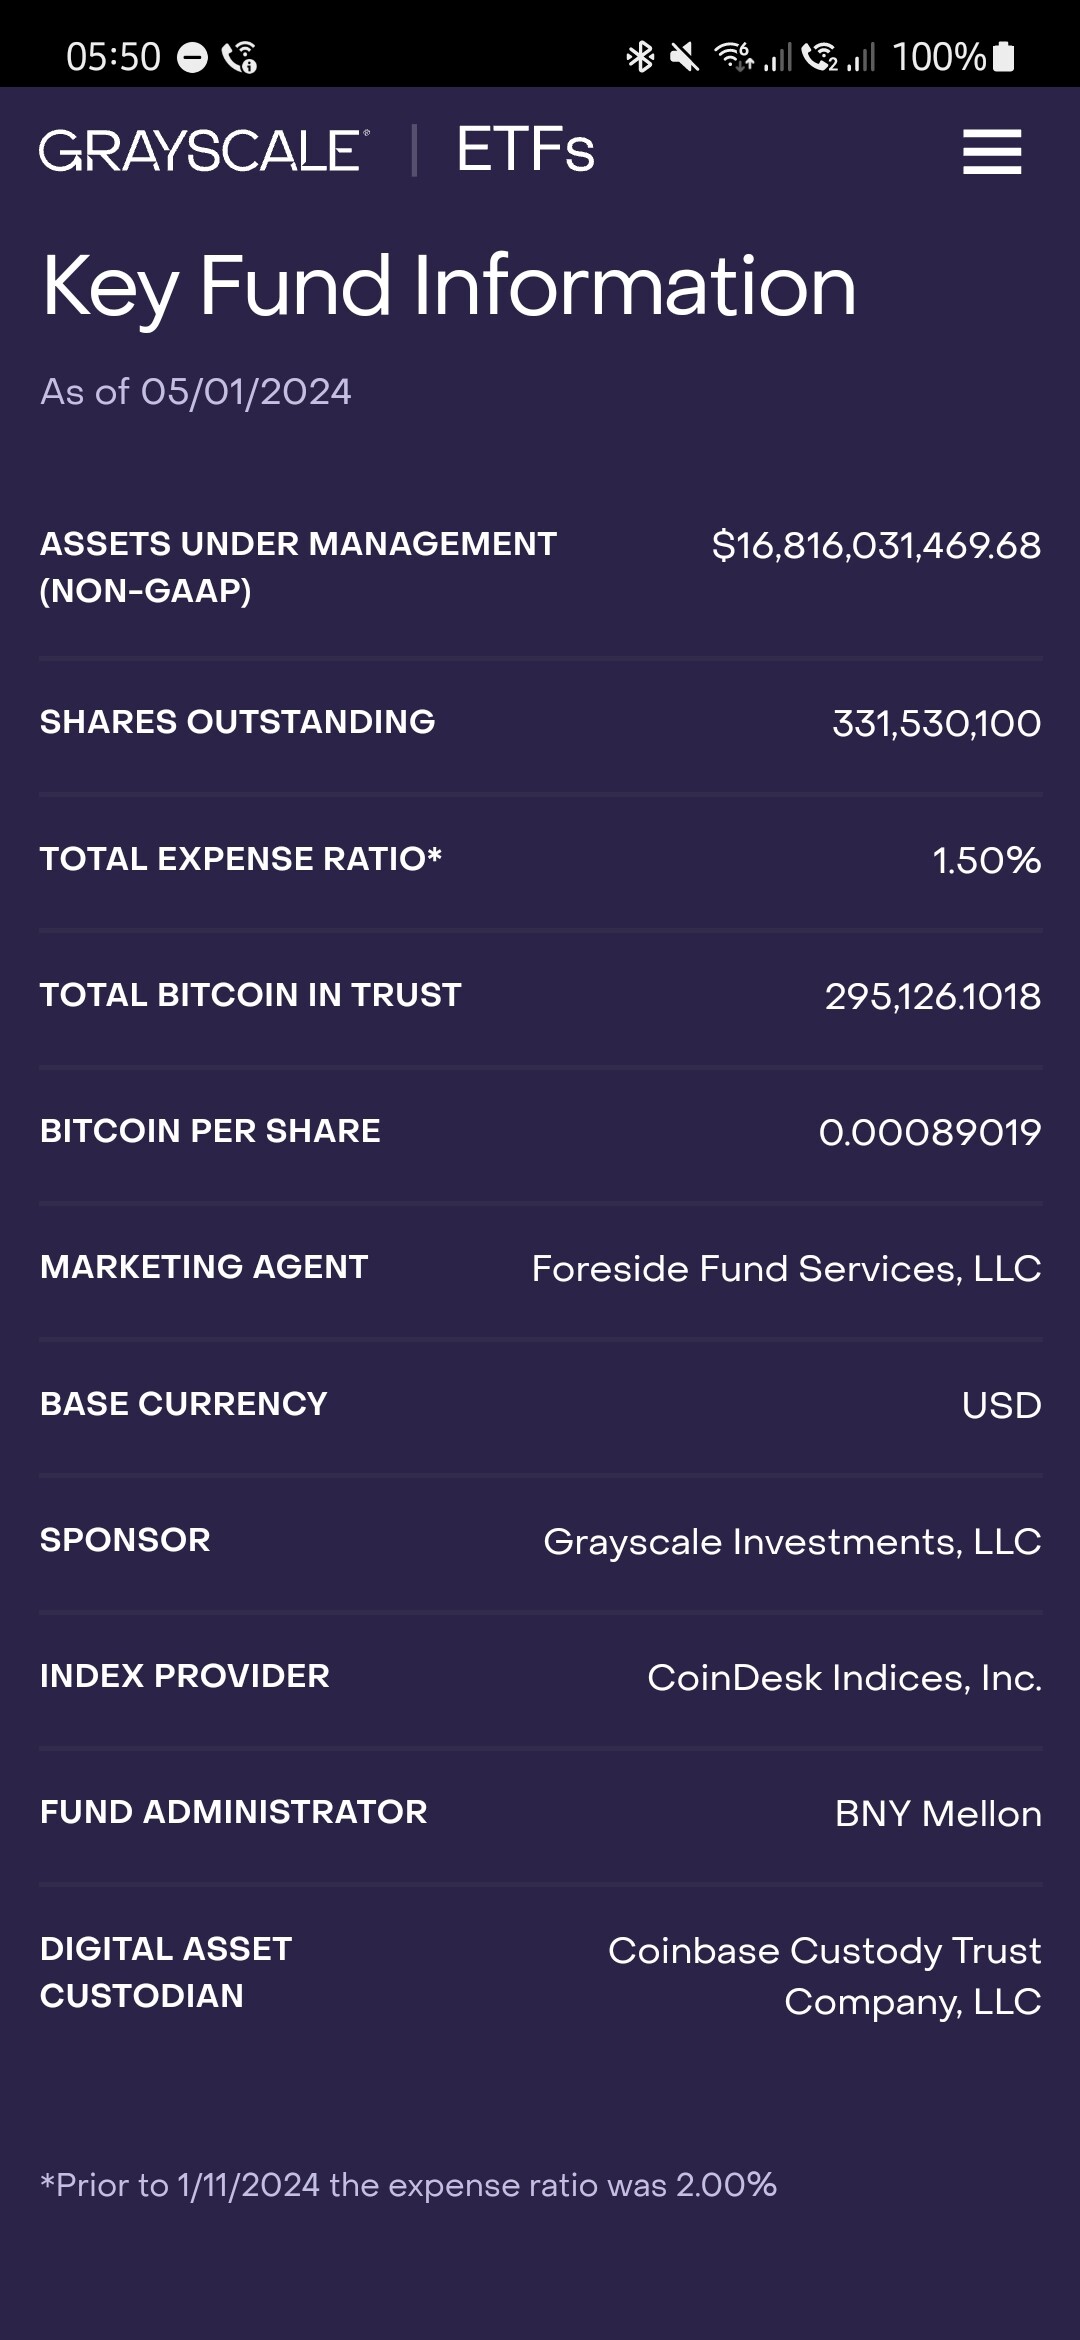Tap the 05:50 clock
This screenshot has width=1080, height=2340.
click(x=113, y=57)
